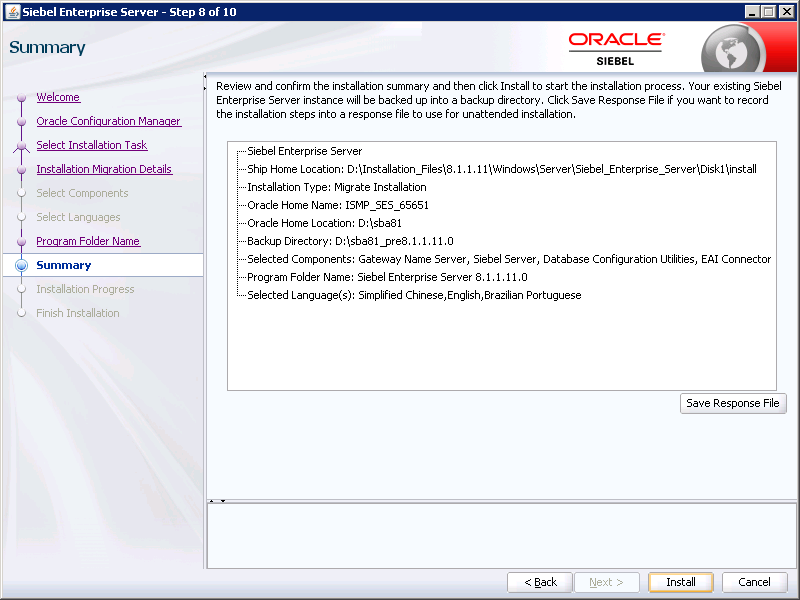Cancel the Siebel installation
This screenshot has width=800, height=600.
tap(754, 582)
